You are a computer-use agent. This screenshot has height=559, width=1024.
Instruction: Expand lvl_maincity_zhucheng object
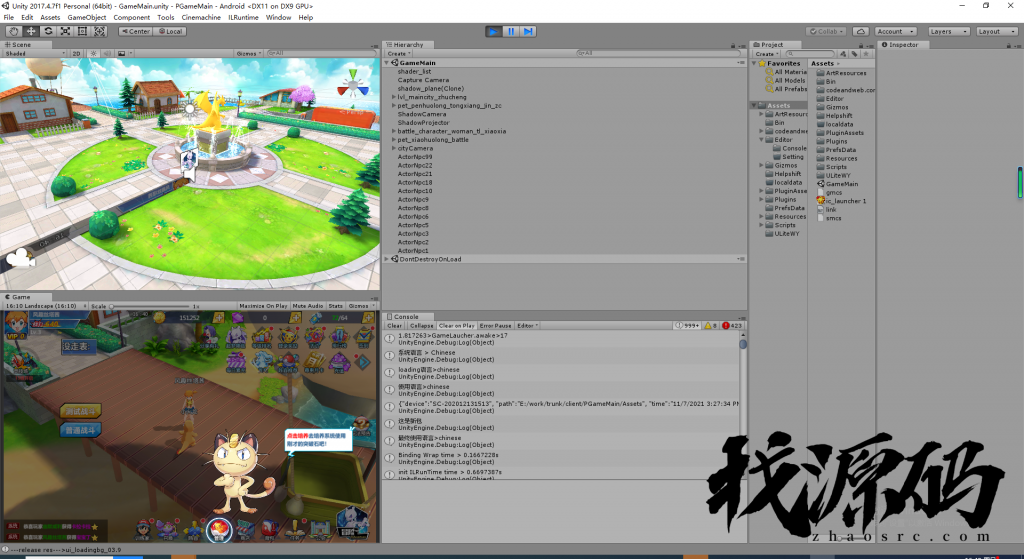tap(393, 97)
